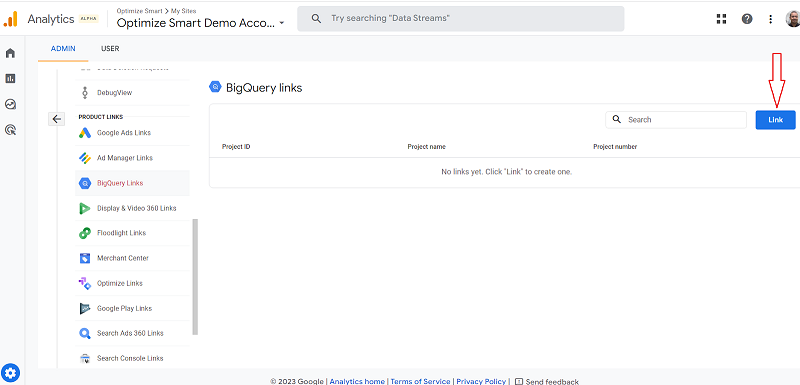Switch to the USER tab
The image size is (800, 385).
tap(110, 49)
